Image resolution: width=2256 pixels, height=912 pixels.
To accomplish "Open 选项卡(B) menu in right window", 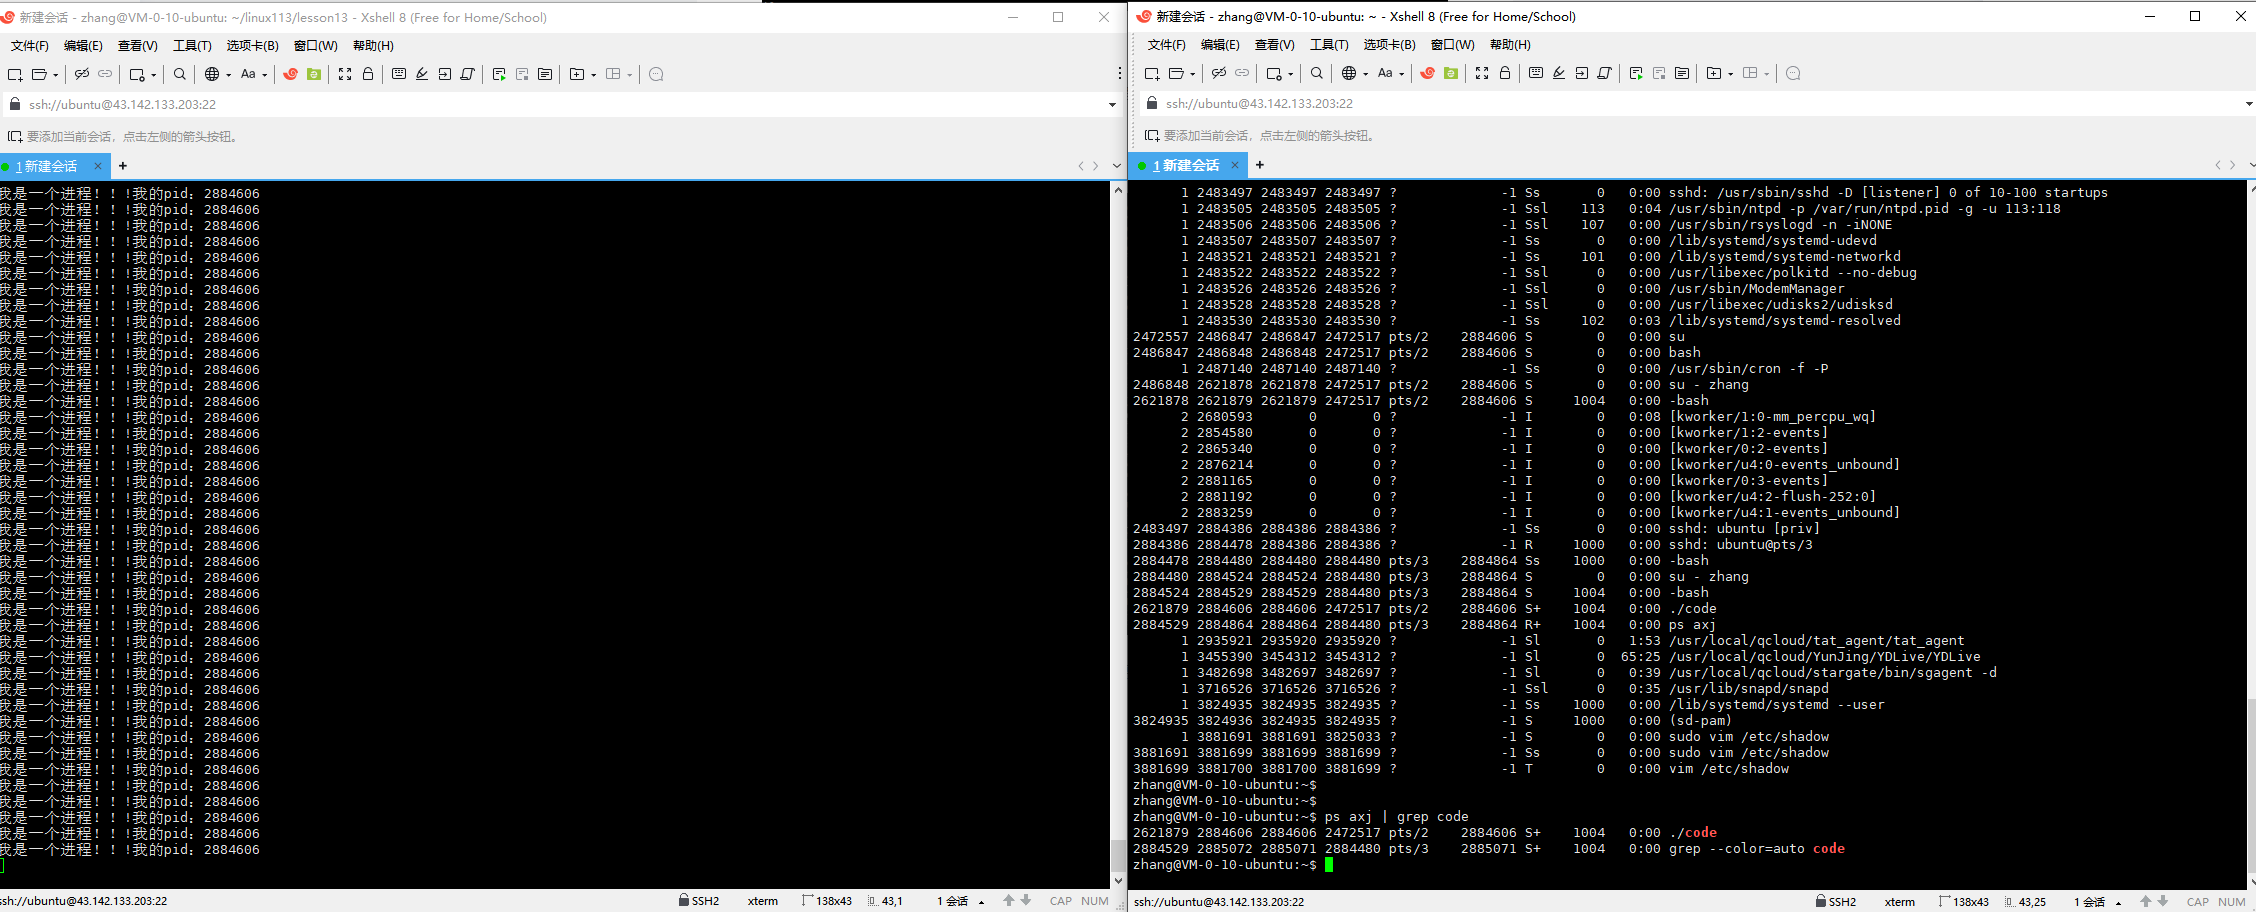I will [1389, 44].
